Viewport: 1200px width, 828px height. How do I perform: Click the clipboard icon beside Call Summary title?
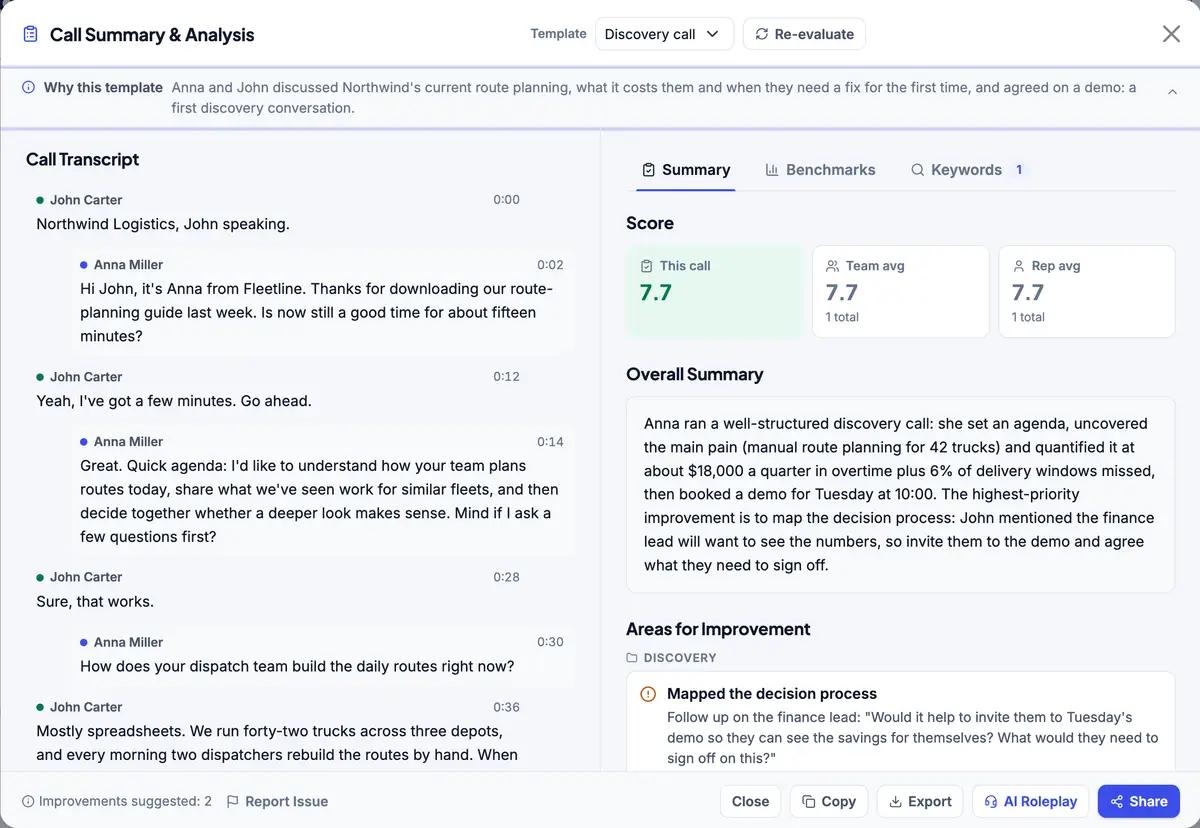[31, 34]
